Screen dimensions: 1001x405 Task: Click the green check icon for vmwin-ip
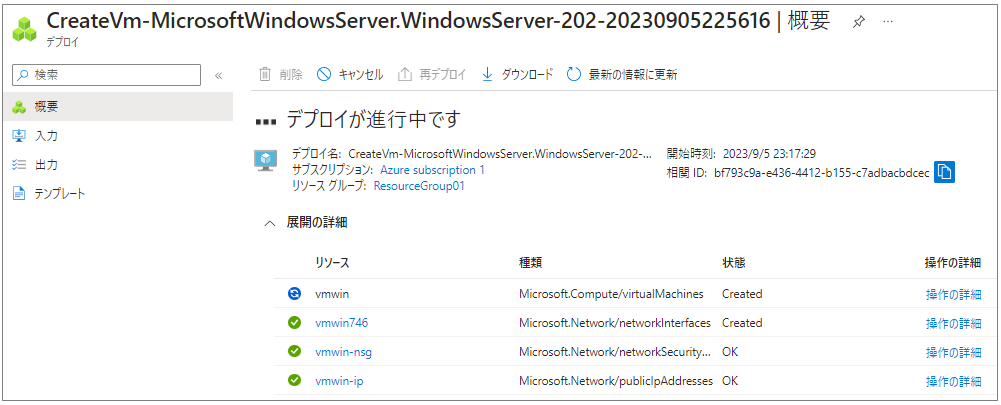pyautogui.click(x=294, y=381)
